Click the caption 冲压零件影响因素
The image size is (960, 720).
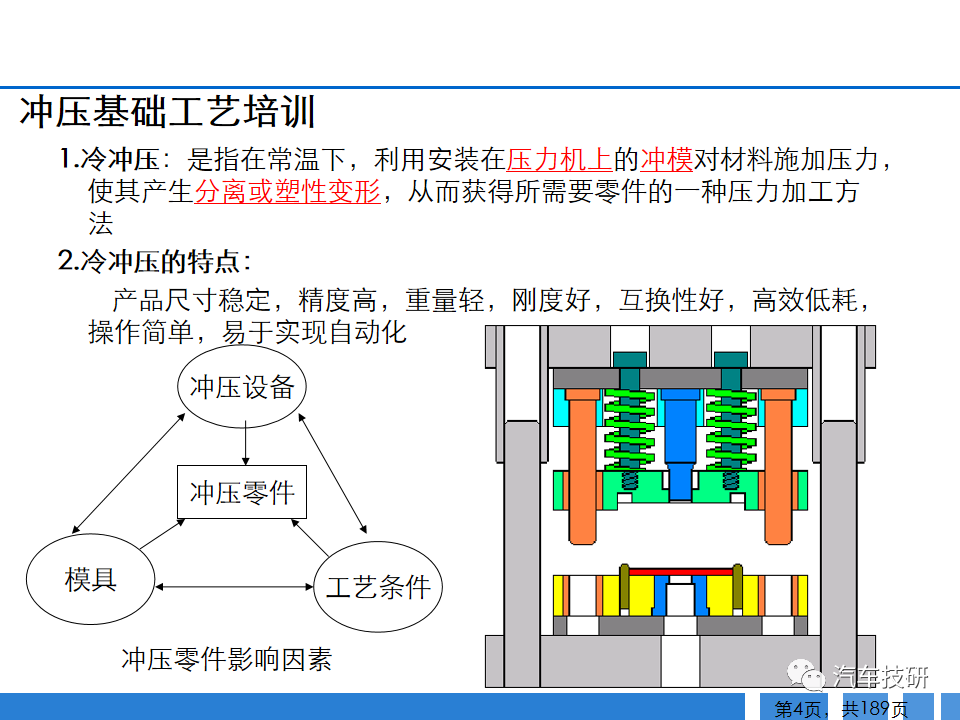coord(227,659)
